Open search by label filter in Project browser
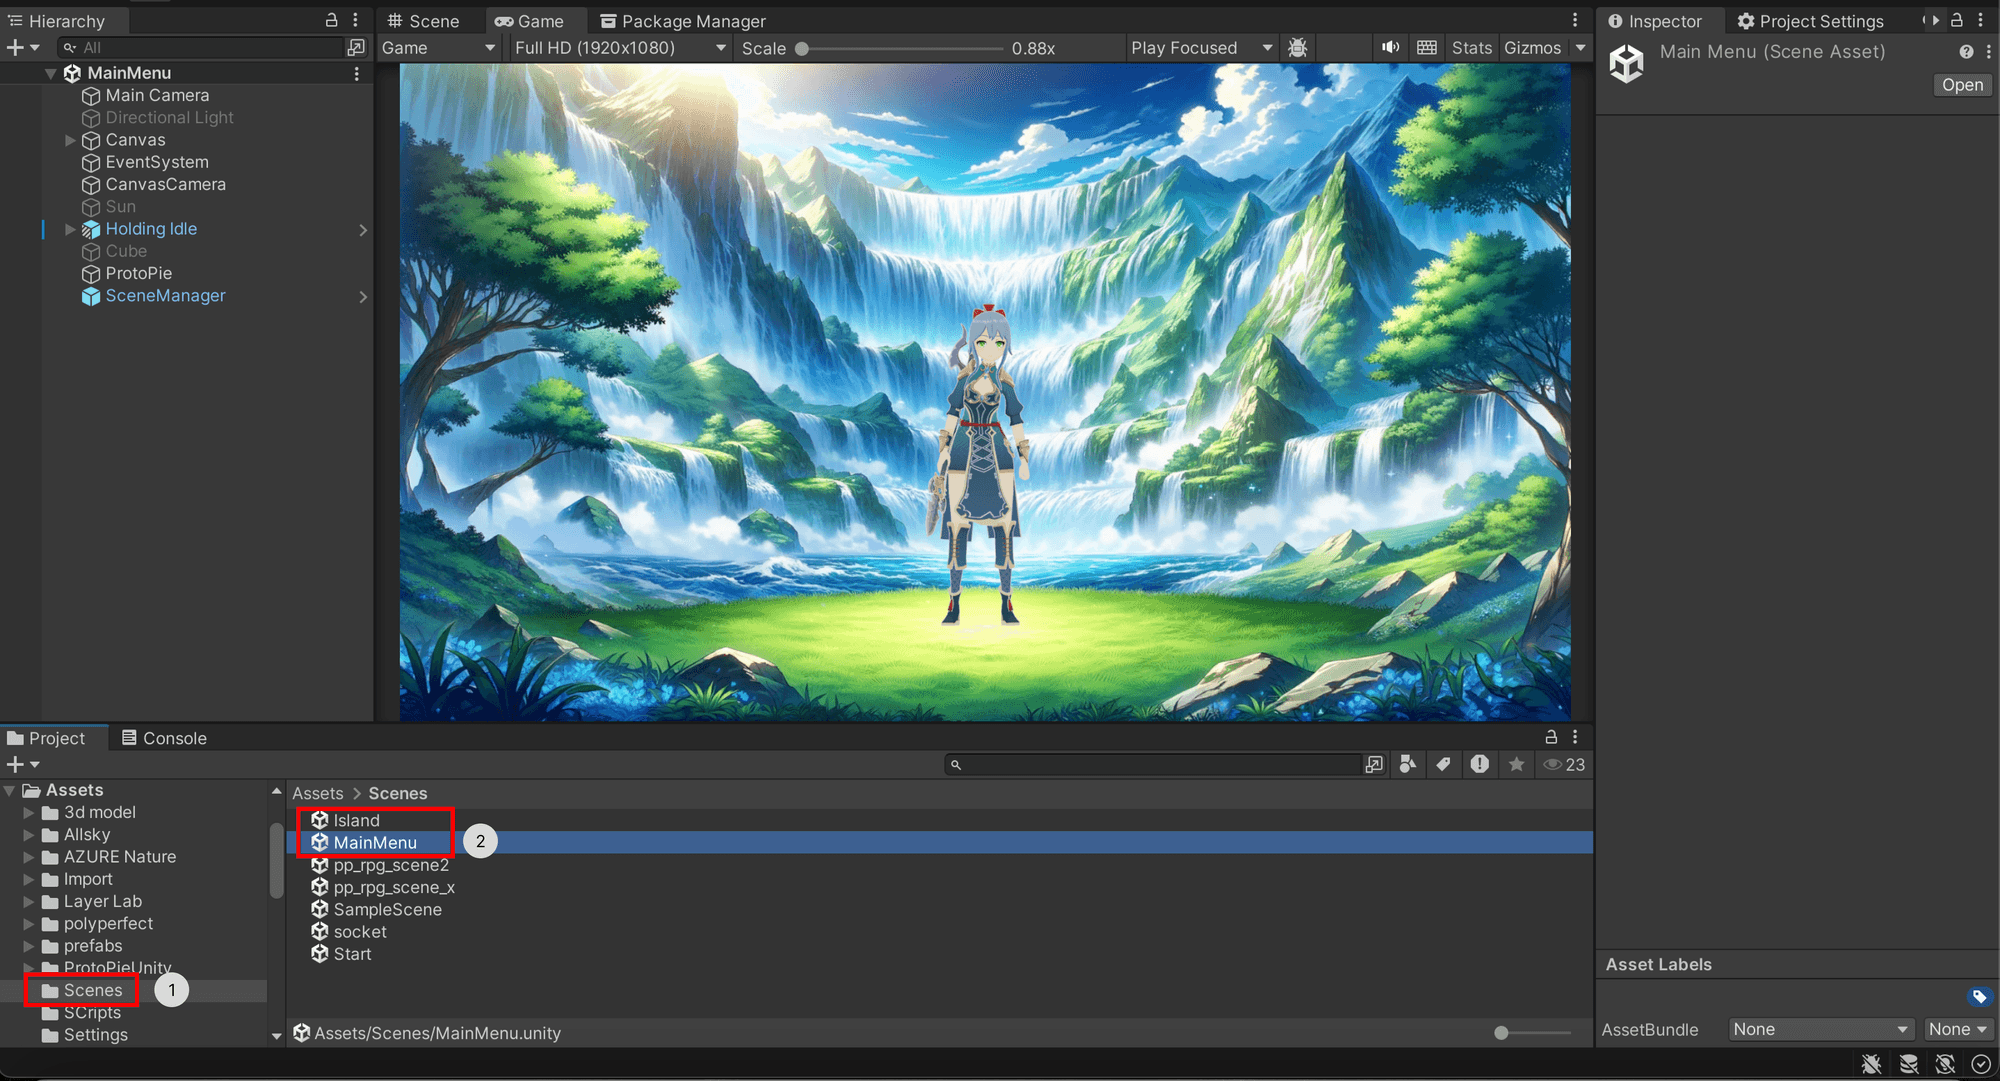This screenshot has width=2000, height=1081. (x=1444, y=764)
